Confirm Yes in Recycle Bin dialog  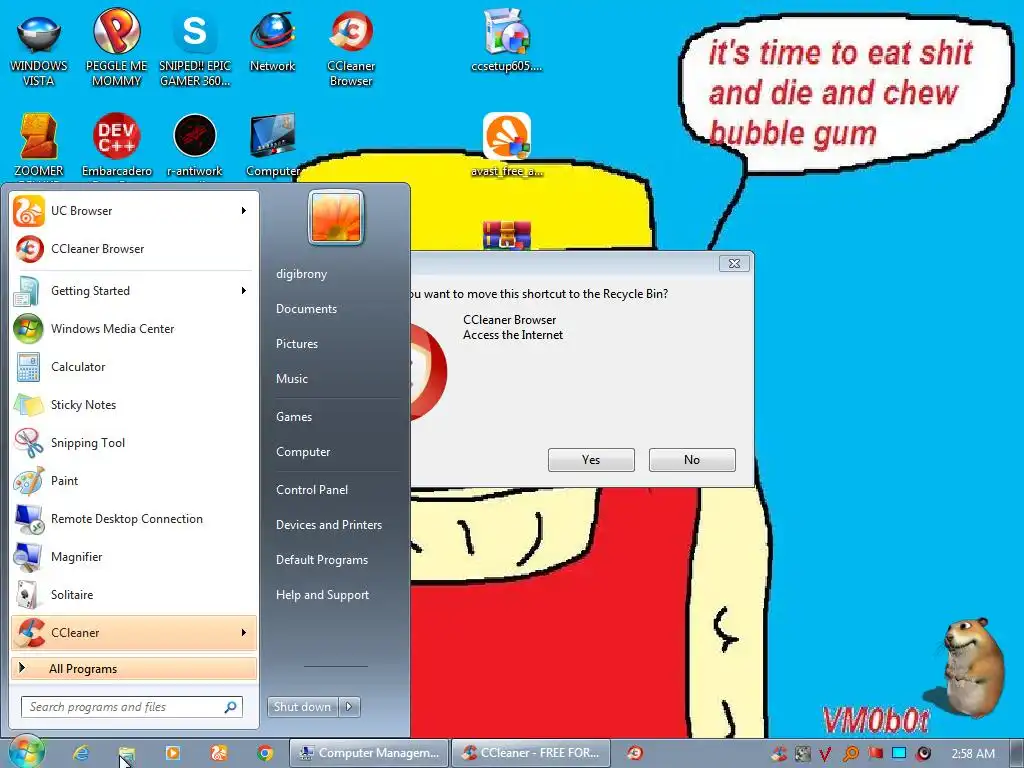pos(591,460)
